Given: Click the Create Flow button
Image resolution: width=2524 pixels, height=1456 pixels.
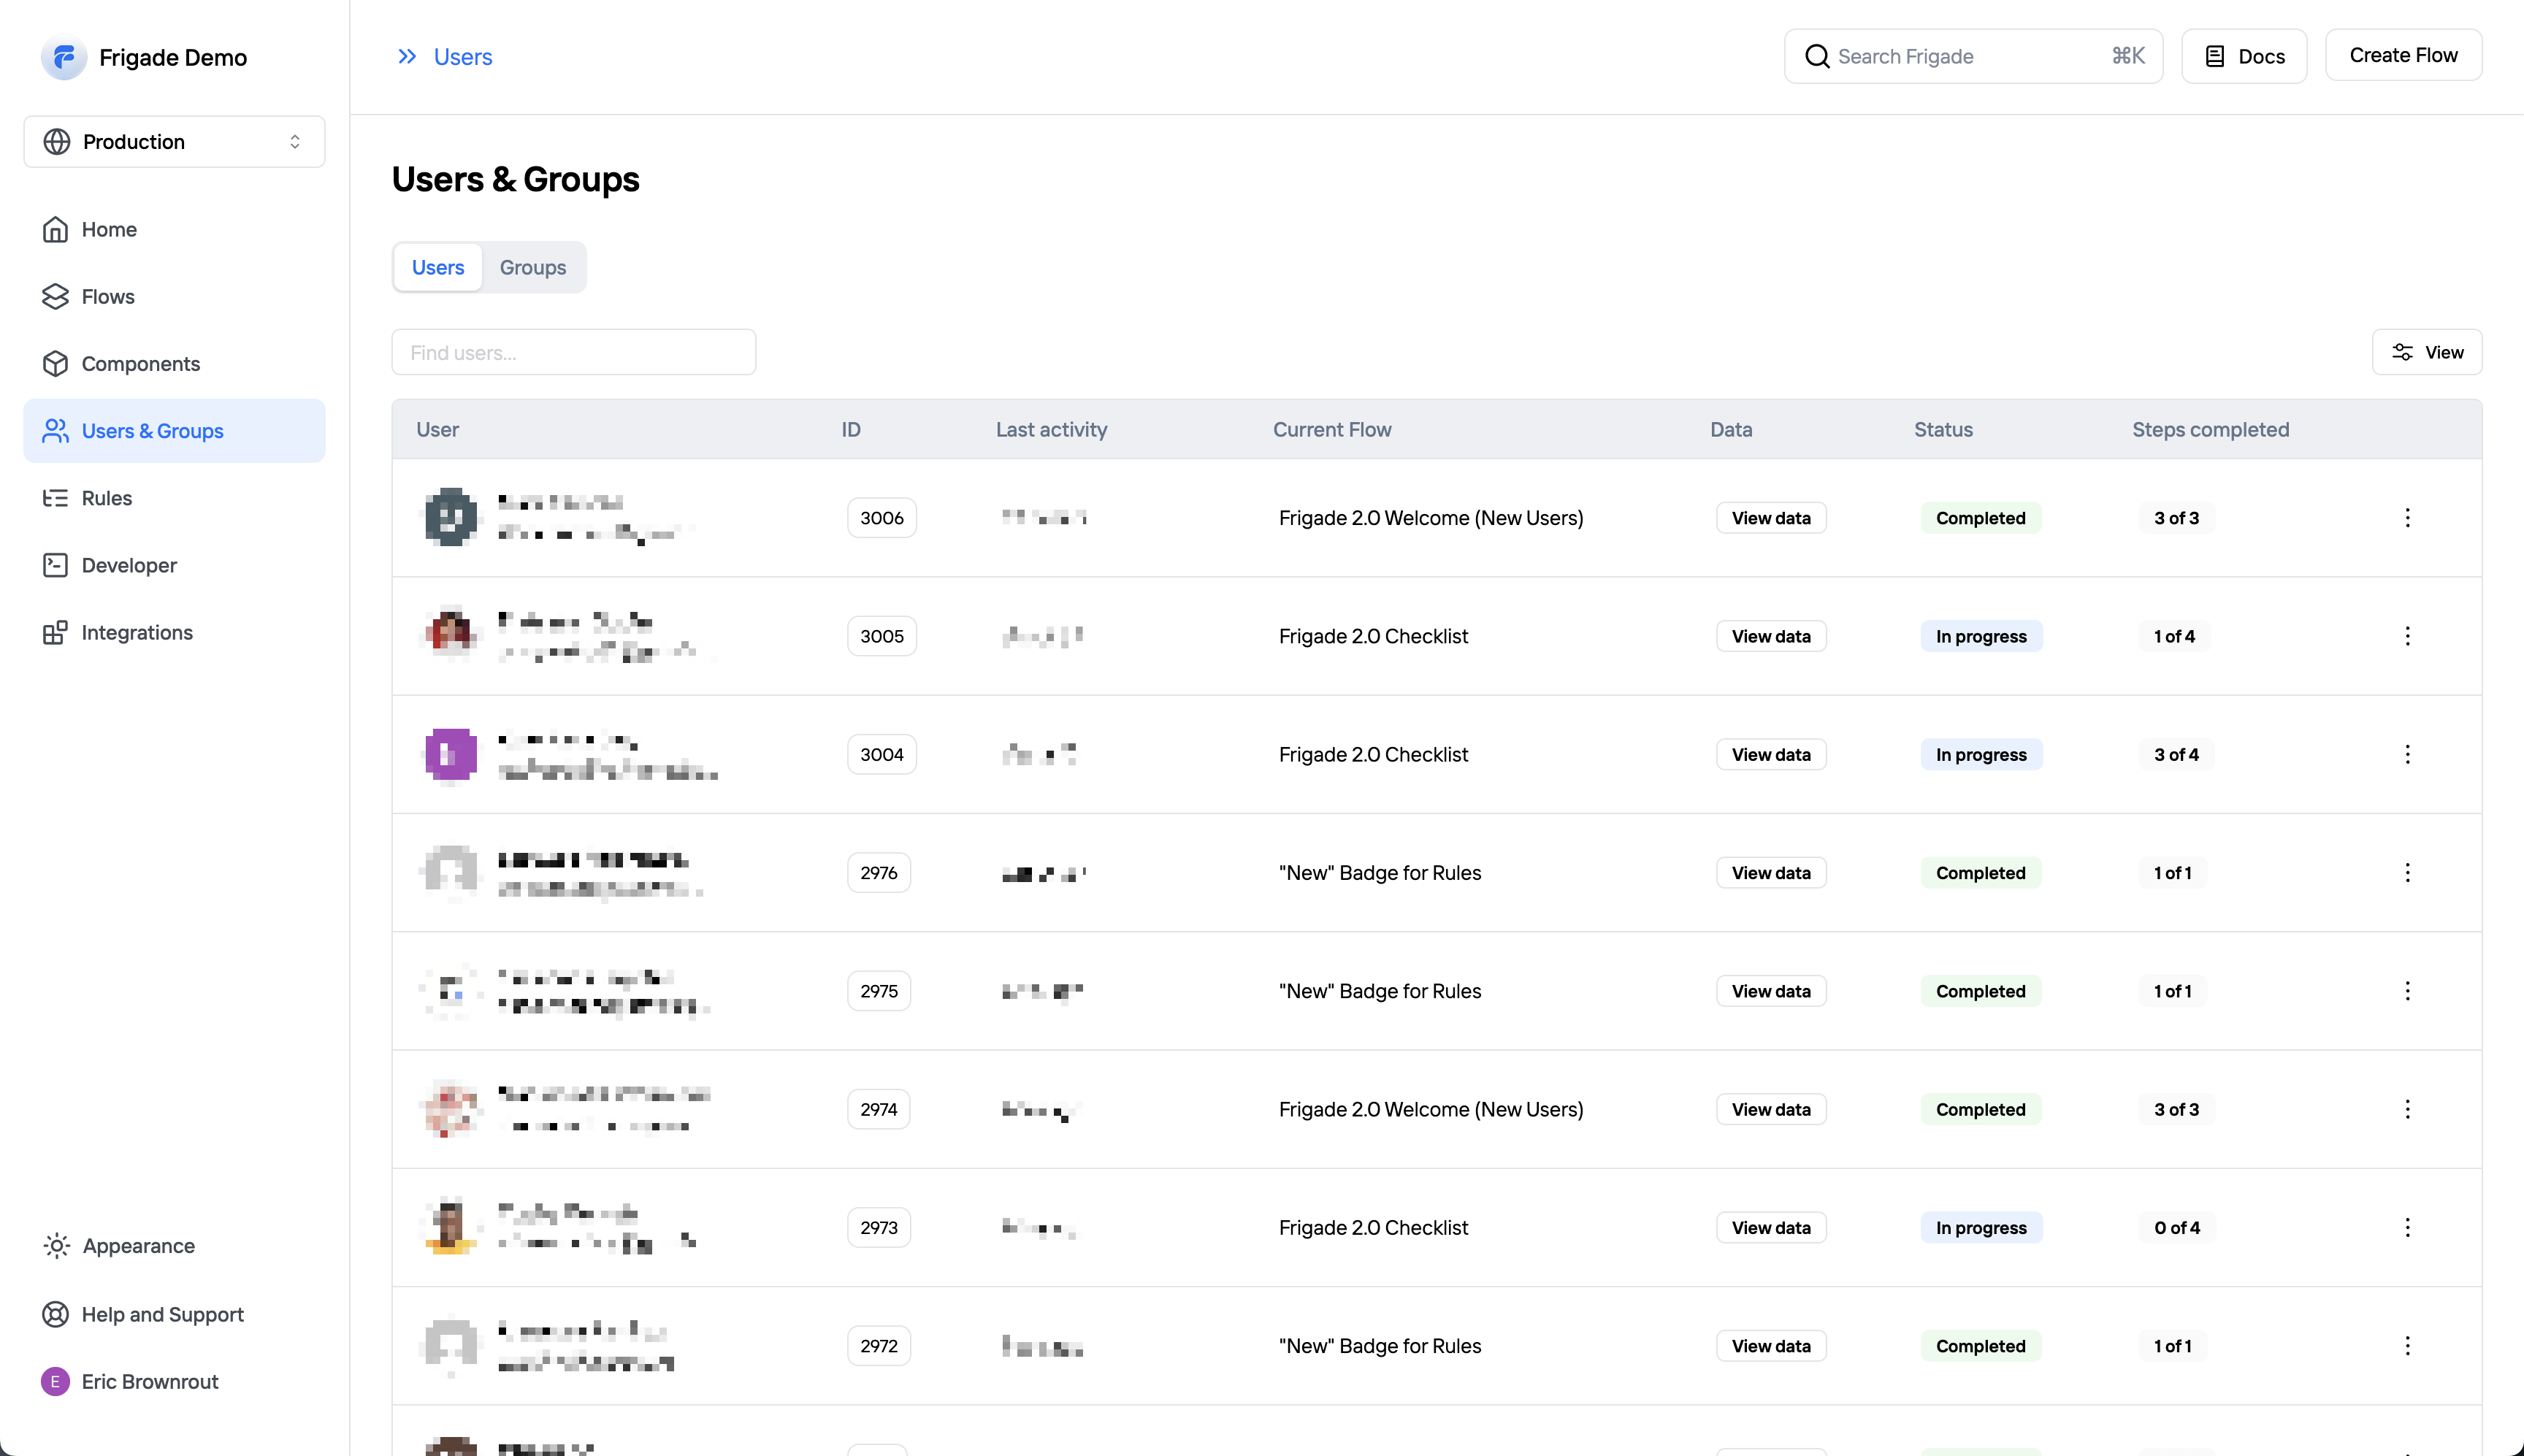Looking at the screenshot, I should click(x=2402, y=56).
